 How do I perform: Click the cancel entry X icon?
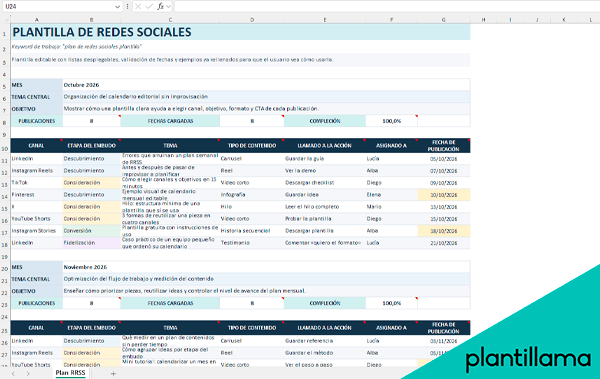point(138,7)
